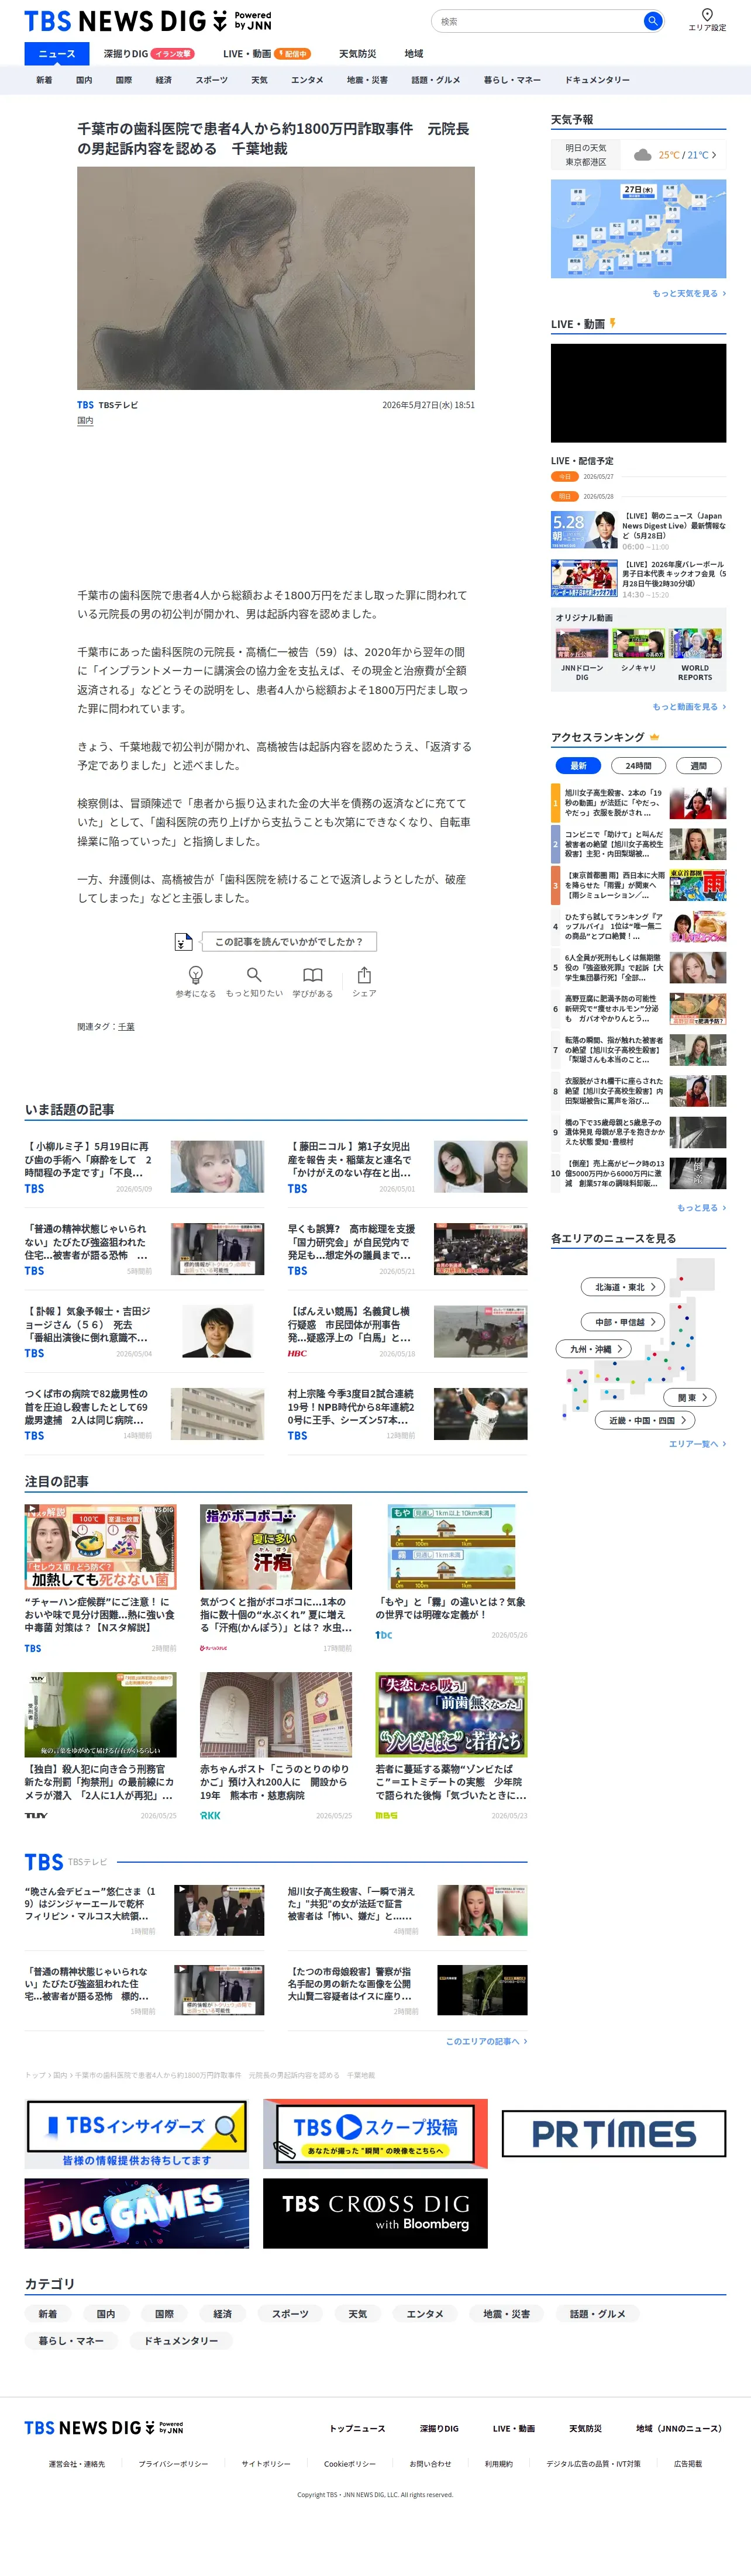The width and height of the screenshot is (751, 2576).
Task: Click the TBS NEWS DIG logo in the header
Action: (x=148, y=21)
